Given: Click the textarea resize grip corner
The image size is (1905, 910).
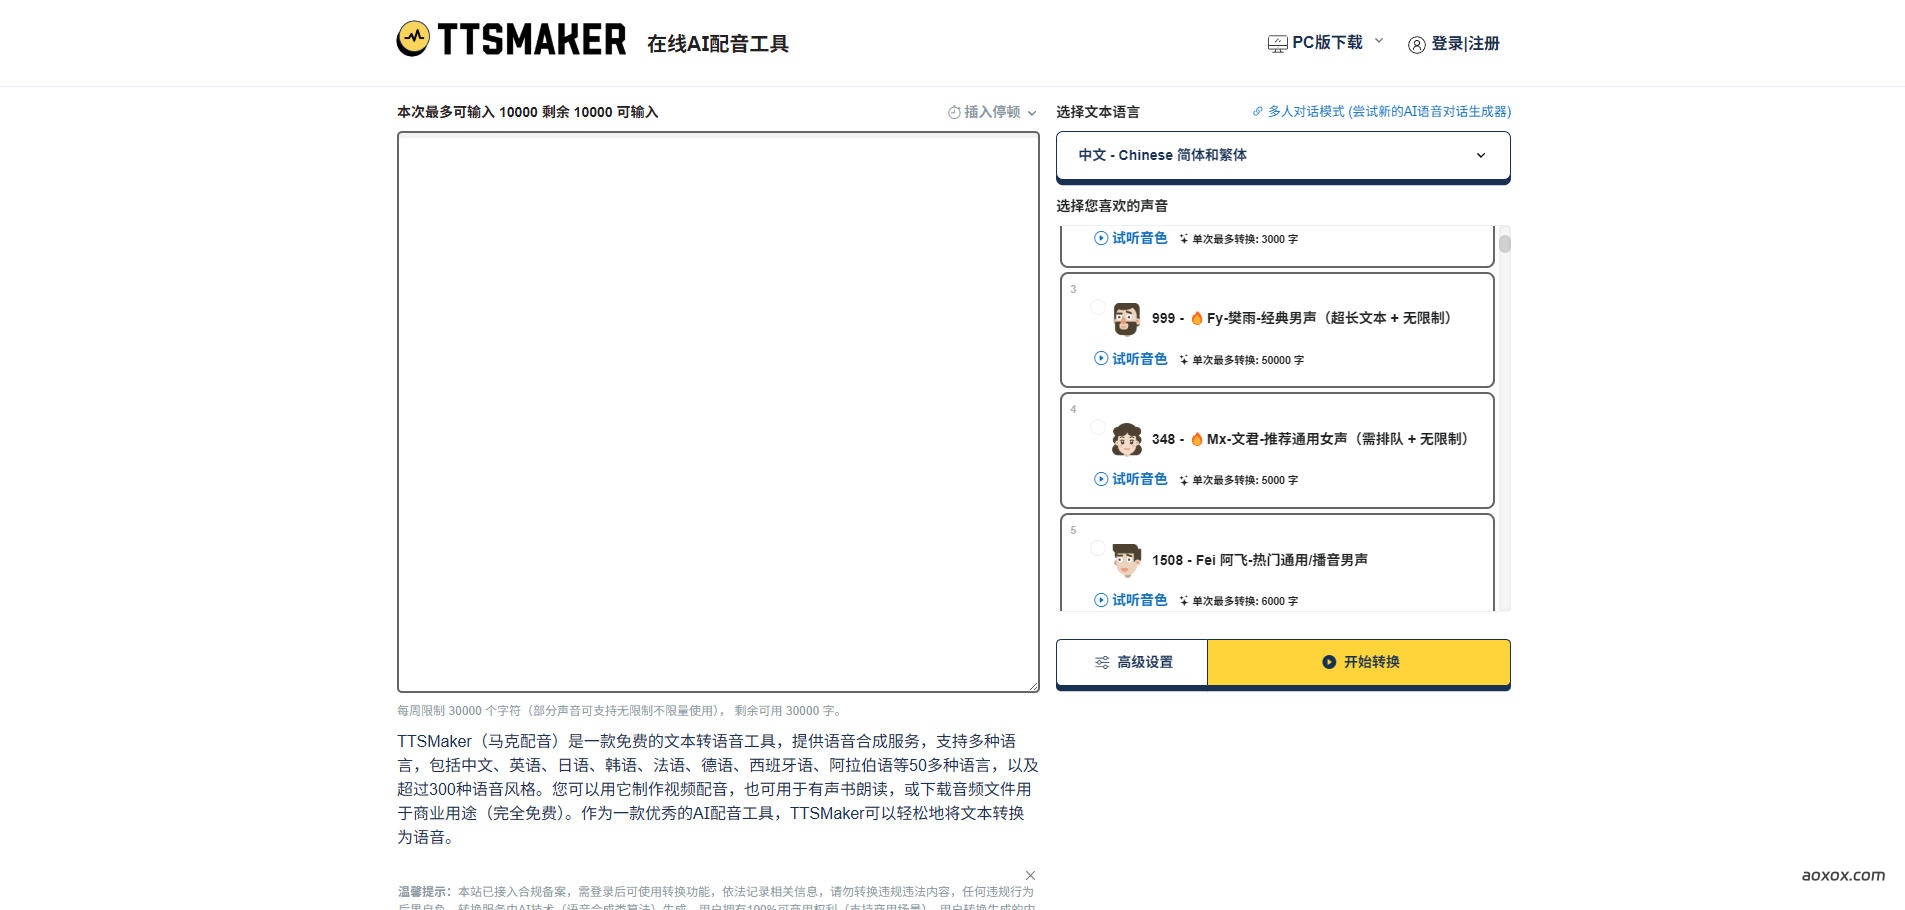Looking at the screenshot, I should [1033, 685].
